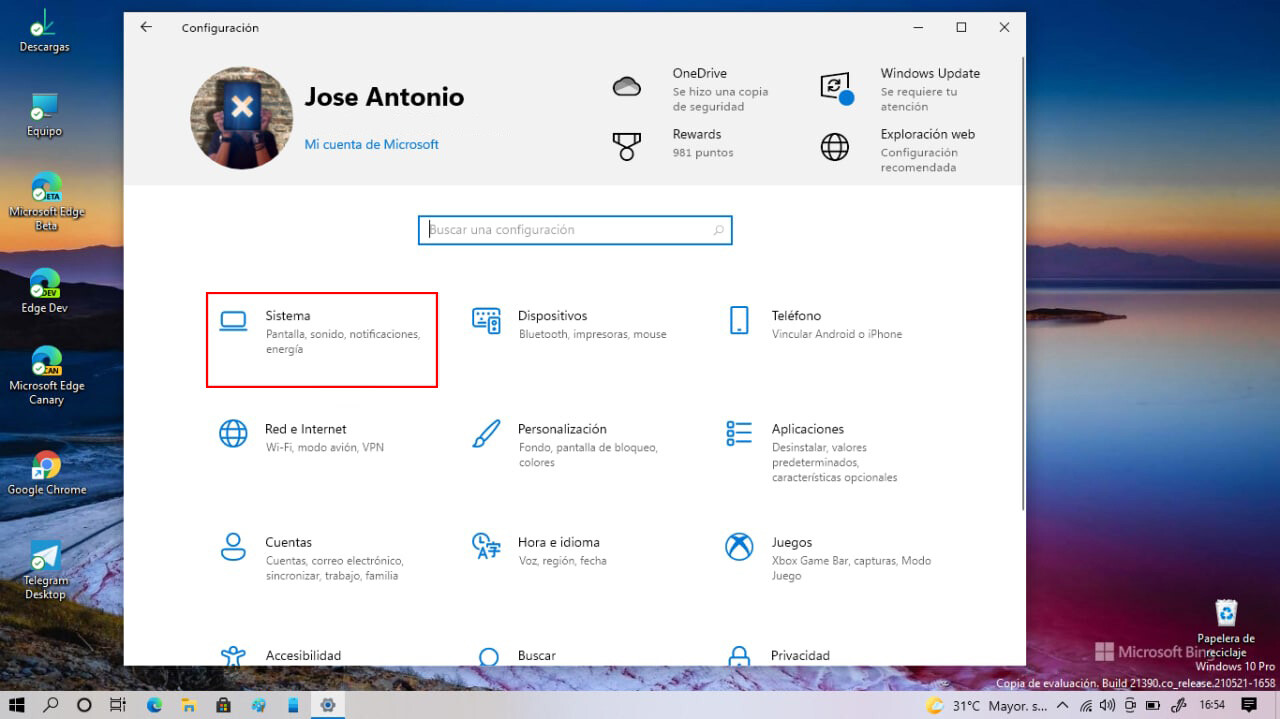
Task: Open the Sistema settings category
Action: coord(322,340)
